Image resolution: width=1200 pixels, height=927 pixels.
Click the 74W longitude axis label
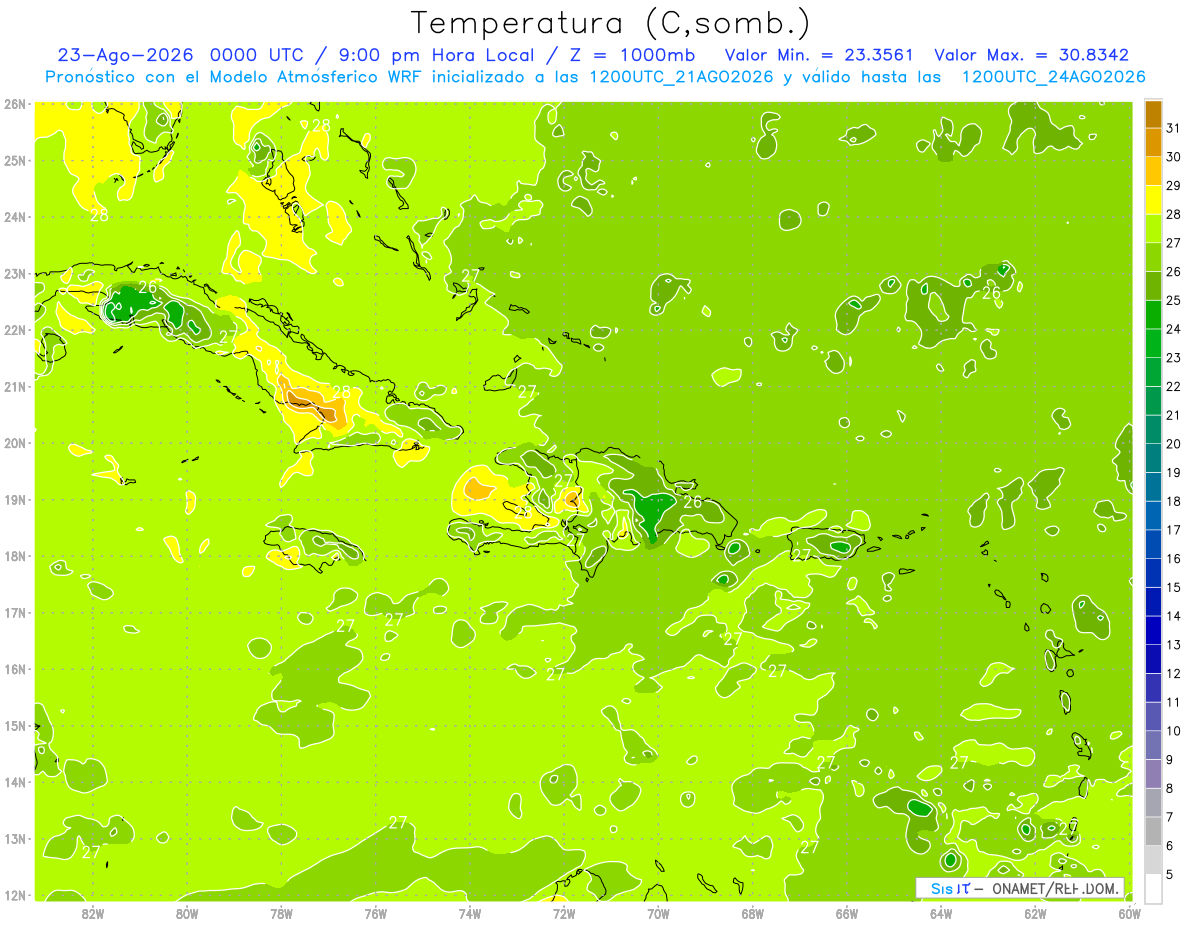[470, 913]
